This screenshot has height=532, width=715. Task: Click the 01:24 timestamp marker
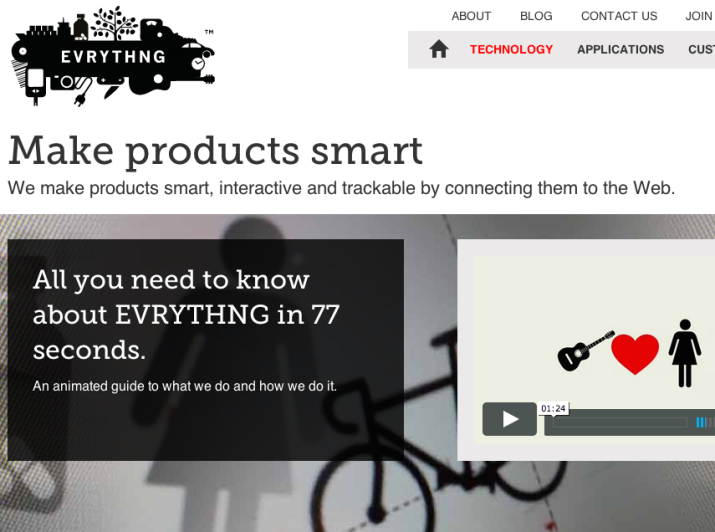coord(553,408)
